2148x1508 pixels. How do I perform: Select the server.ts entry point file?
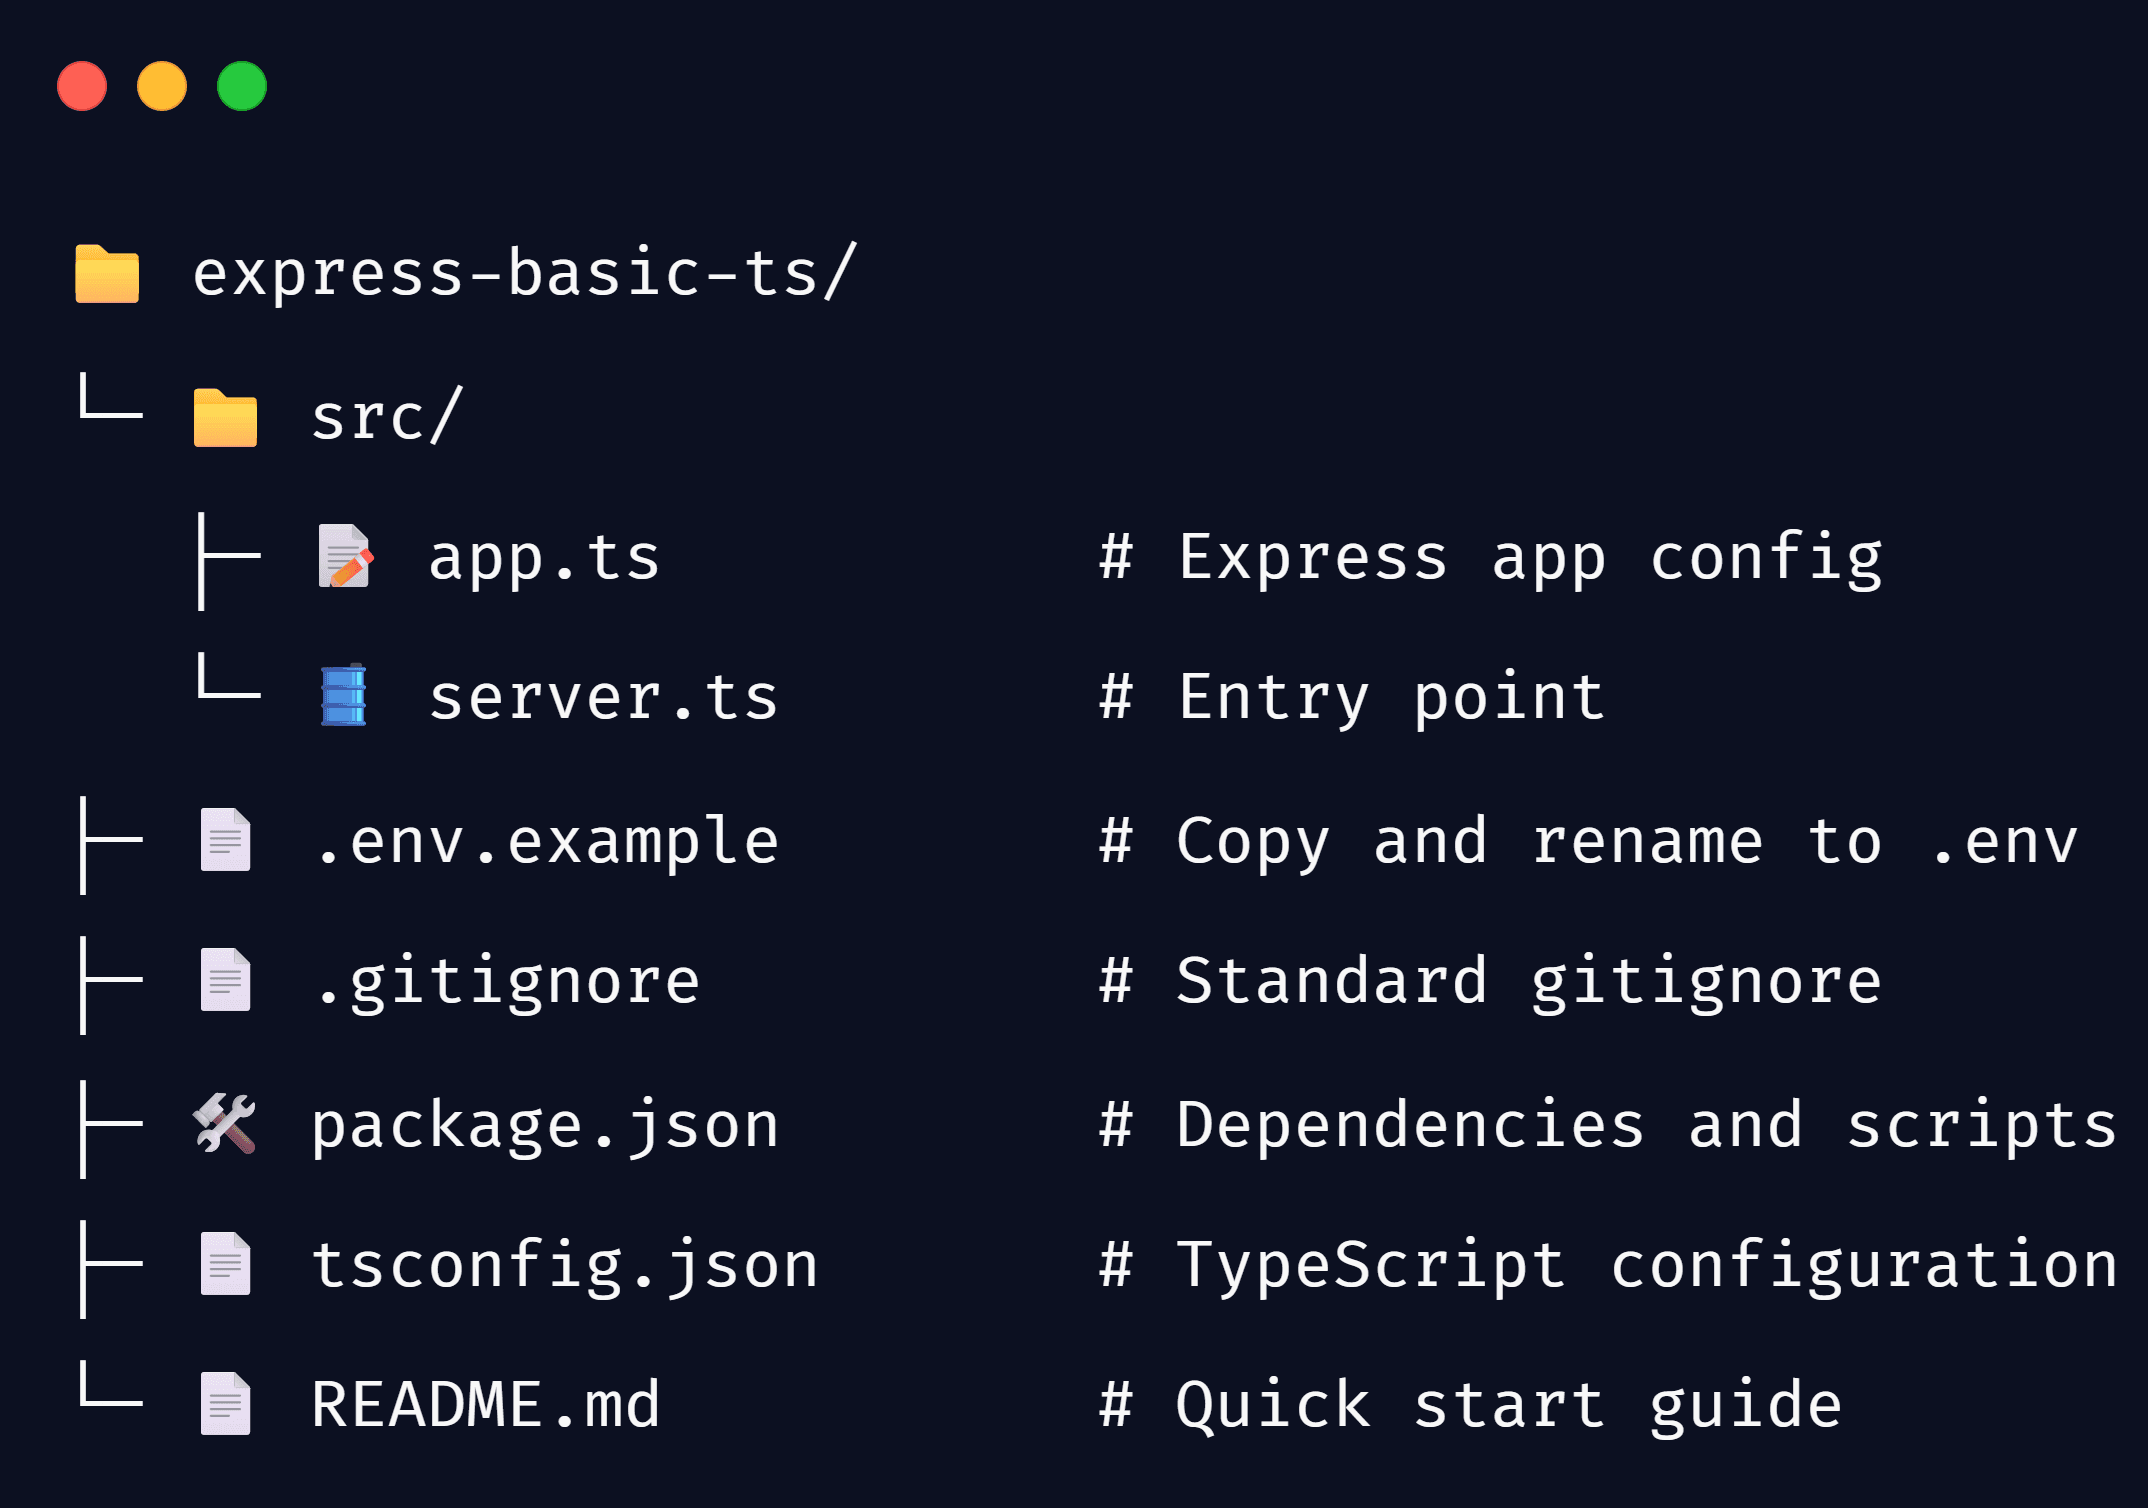click(x=600, y=697)
